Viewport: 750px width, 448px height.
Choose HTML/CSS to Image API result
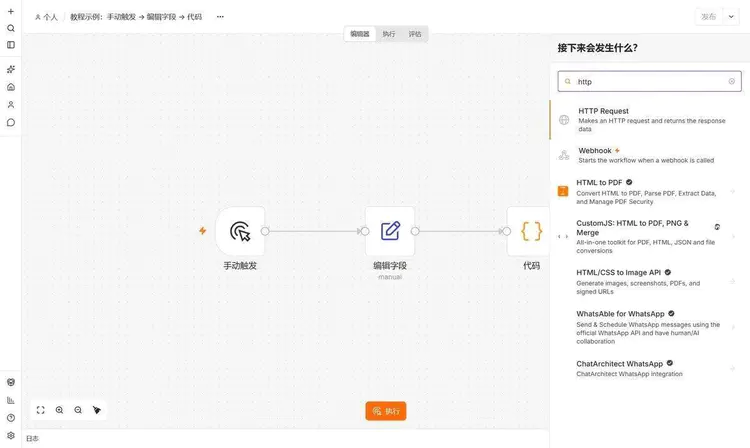pyautogui.click(x=650, y=282)
